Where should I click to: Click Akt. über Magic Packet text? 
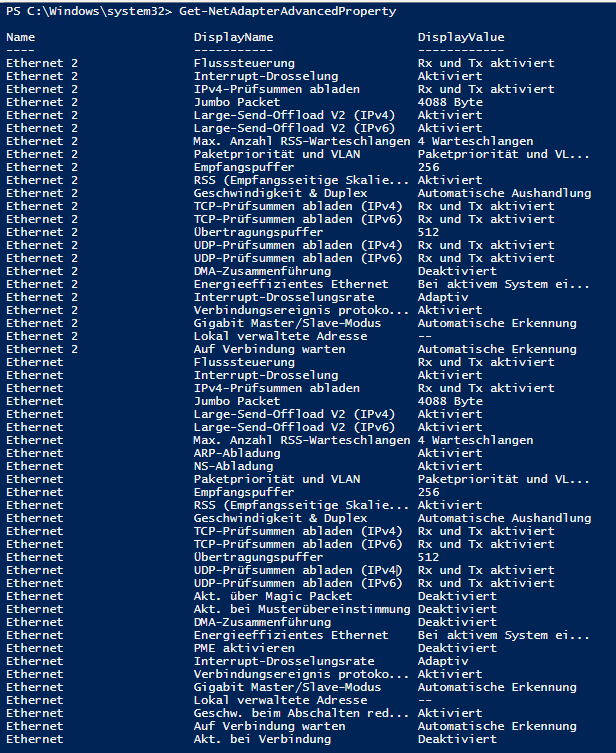coord(273,596)
